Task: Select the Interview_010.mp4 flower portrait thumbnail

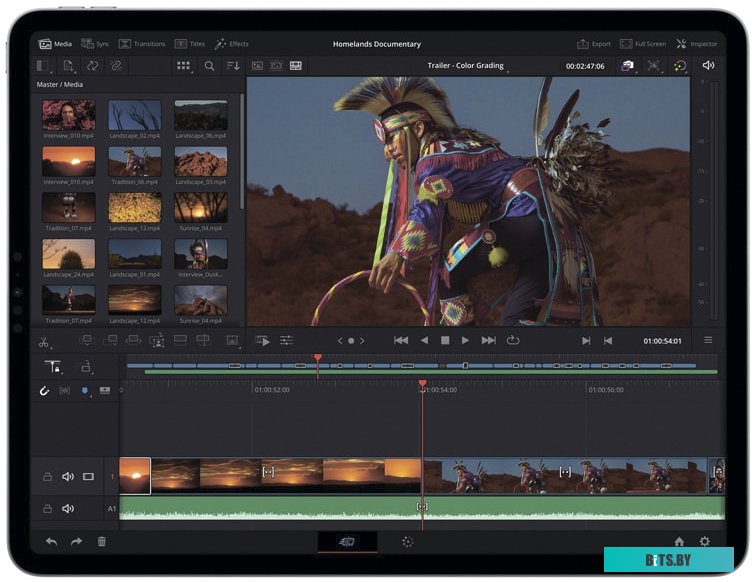Action: (x=69, y=115)
